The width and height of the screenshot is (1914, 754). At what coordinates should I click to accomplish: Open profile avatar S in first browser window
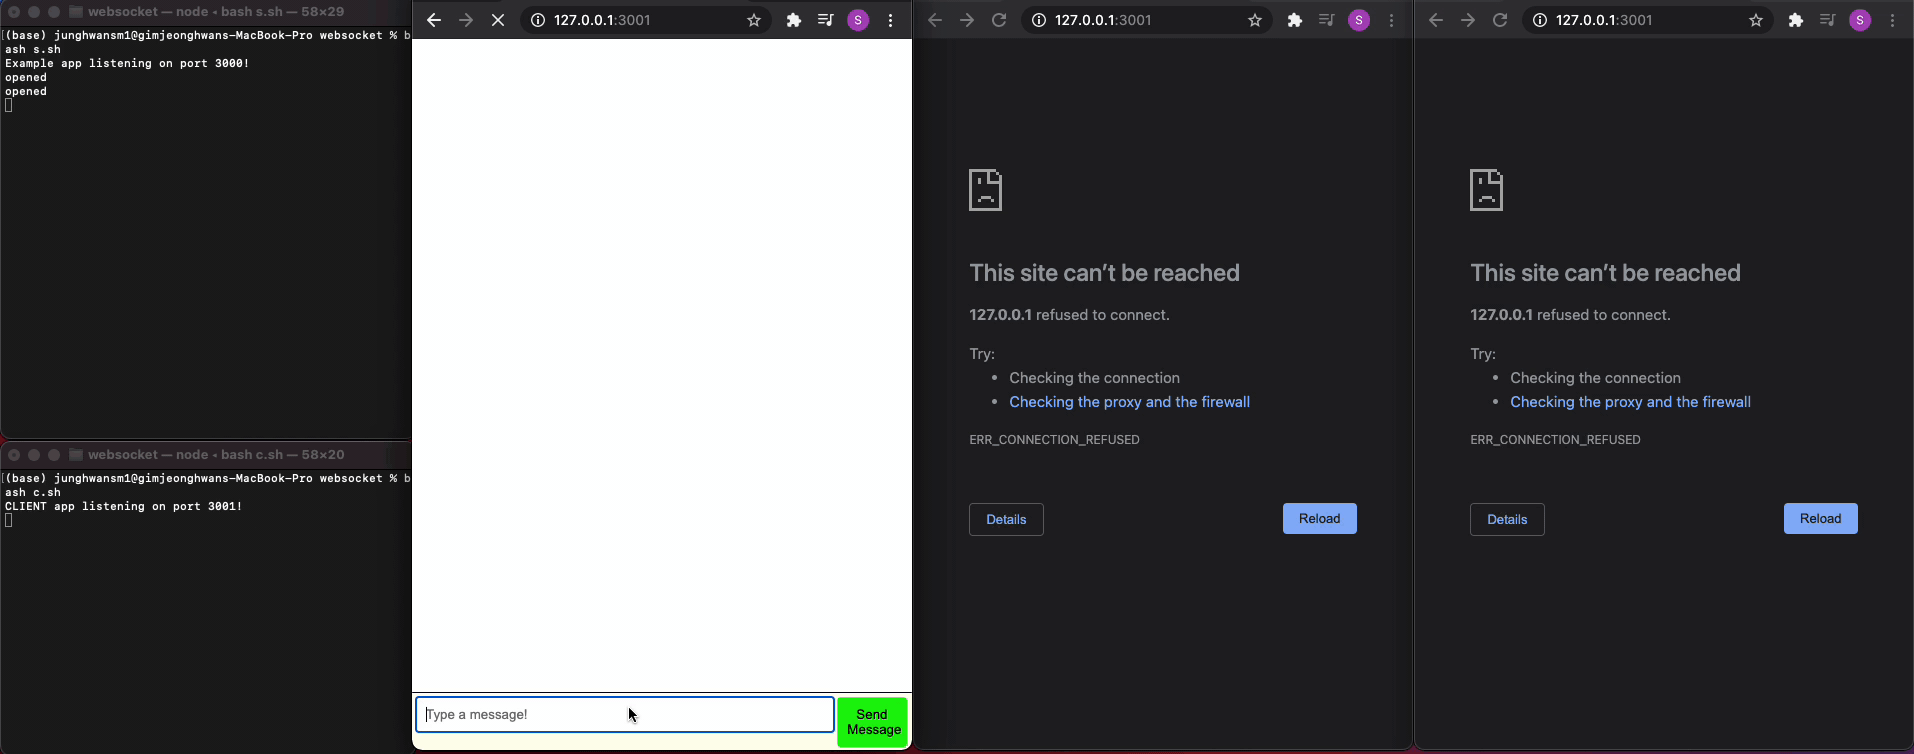pos(858,20)
